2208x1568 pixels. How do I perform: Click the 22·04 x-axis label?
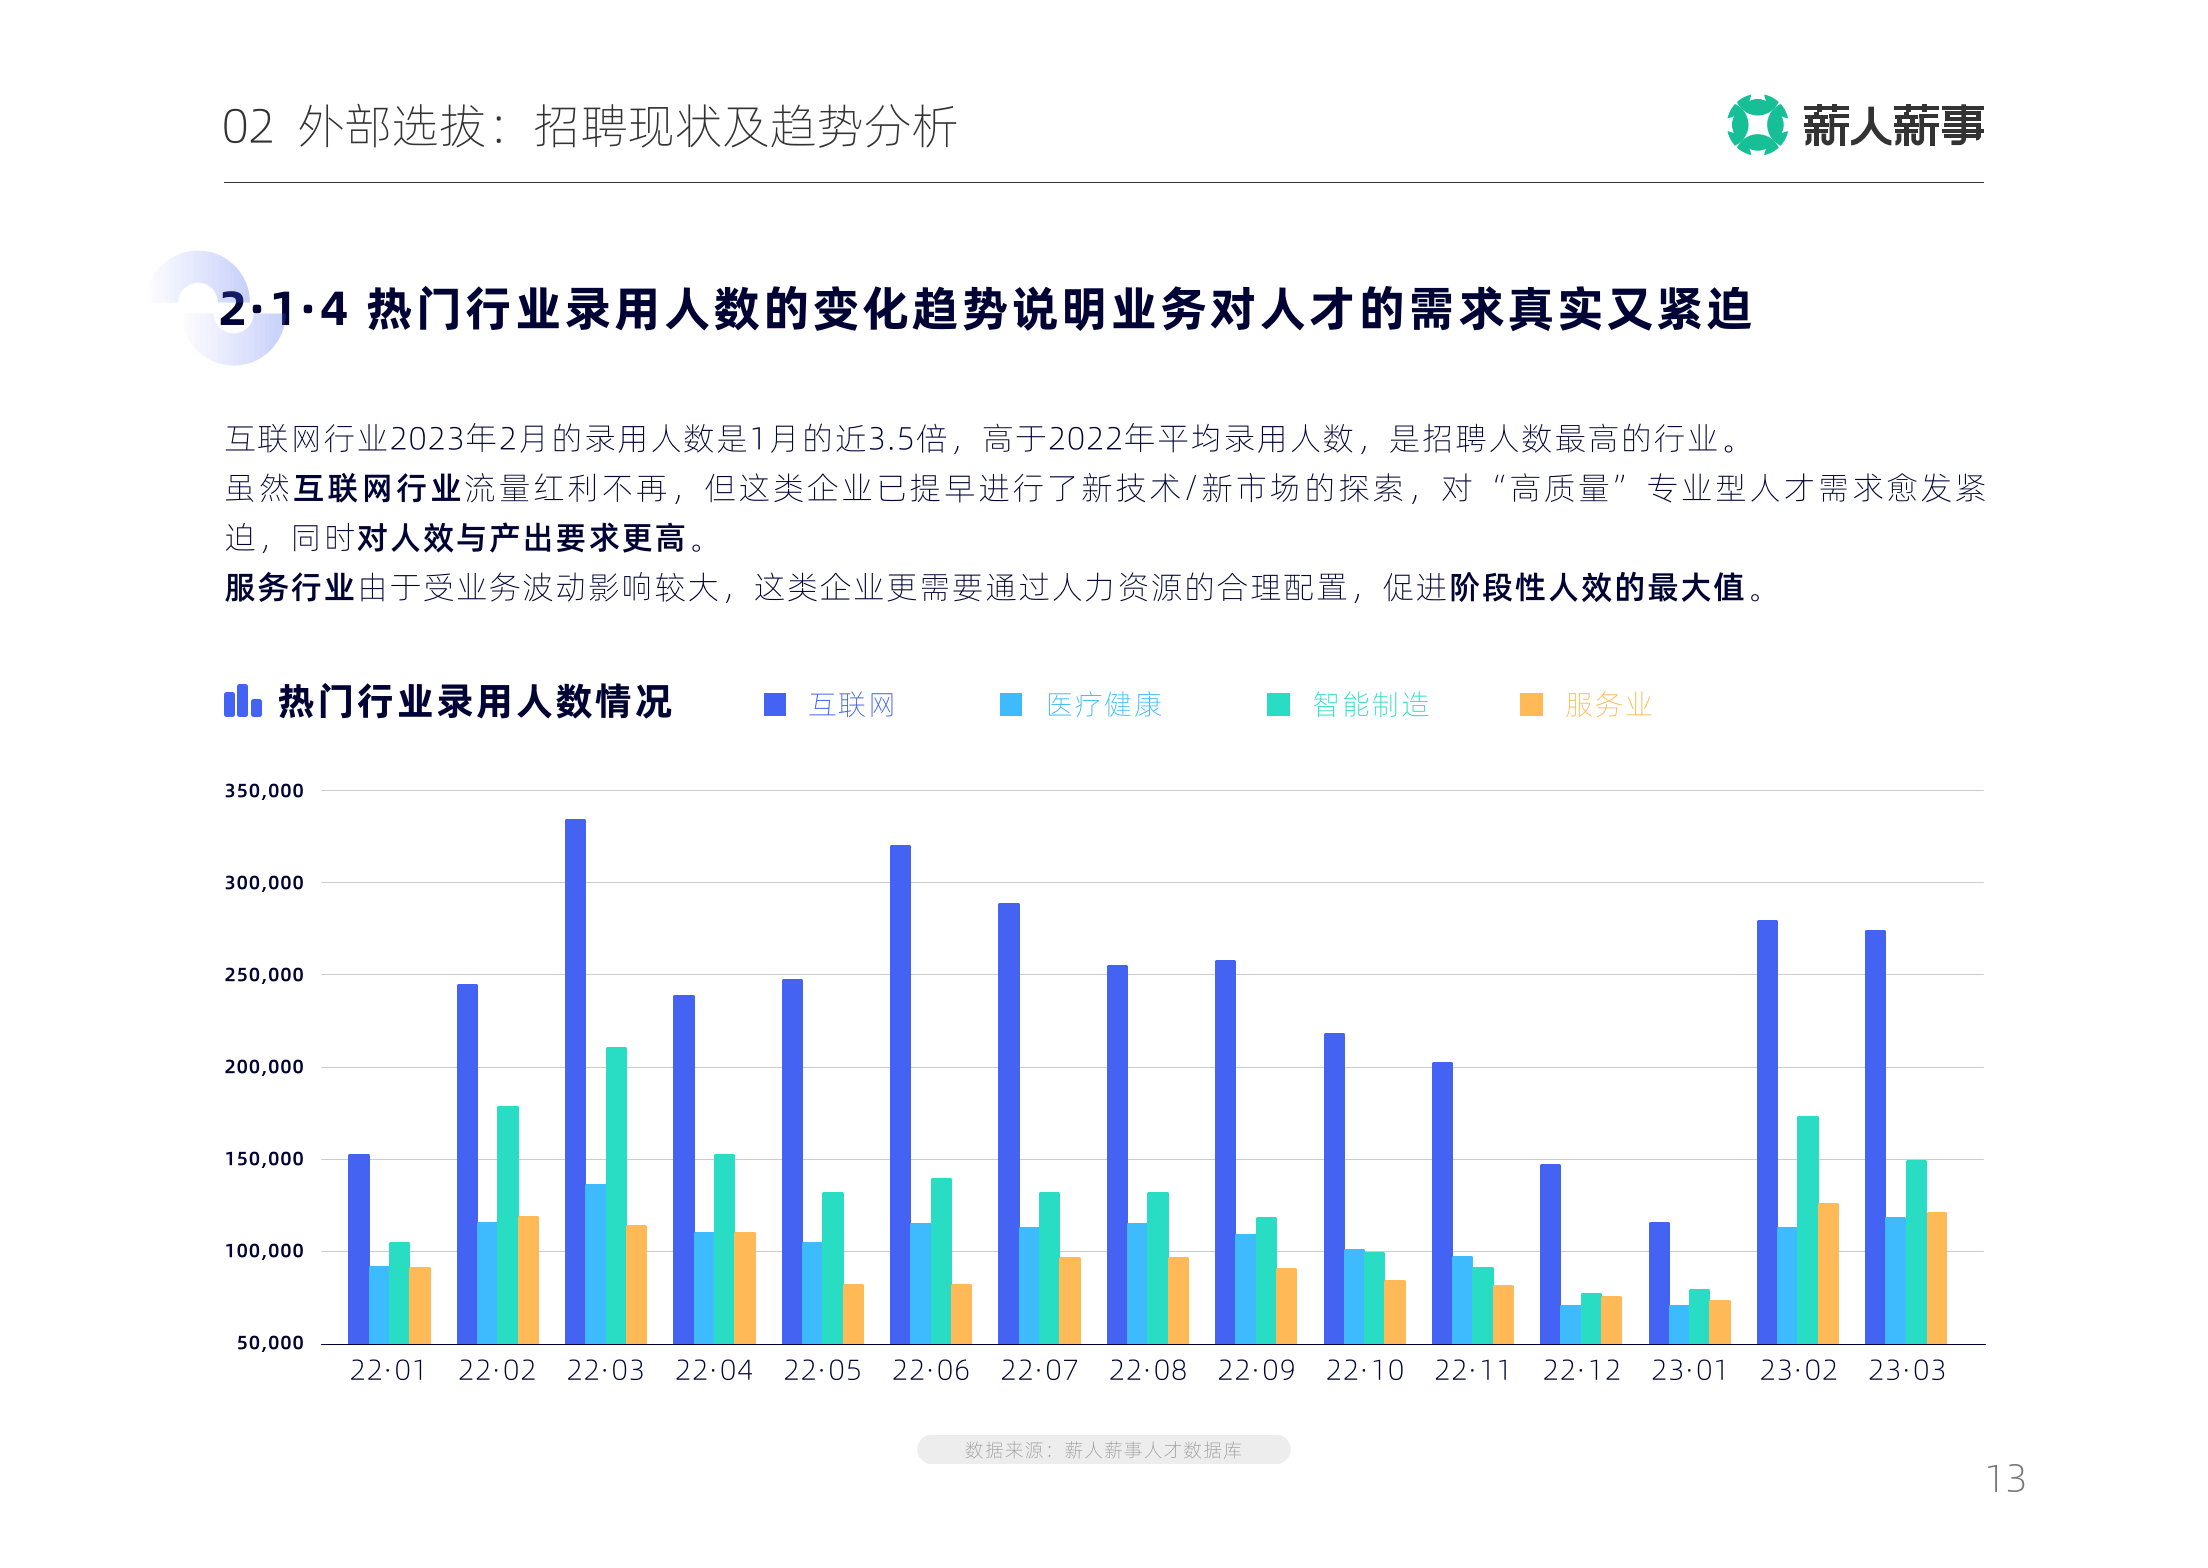[714, 1370]
